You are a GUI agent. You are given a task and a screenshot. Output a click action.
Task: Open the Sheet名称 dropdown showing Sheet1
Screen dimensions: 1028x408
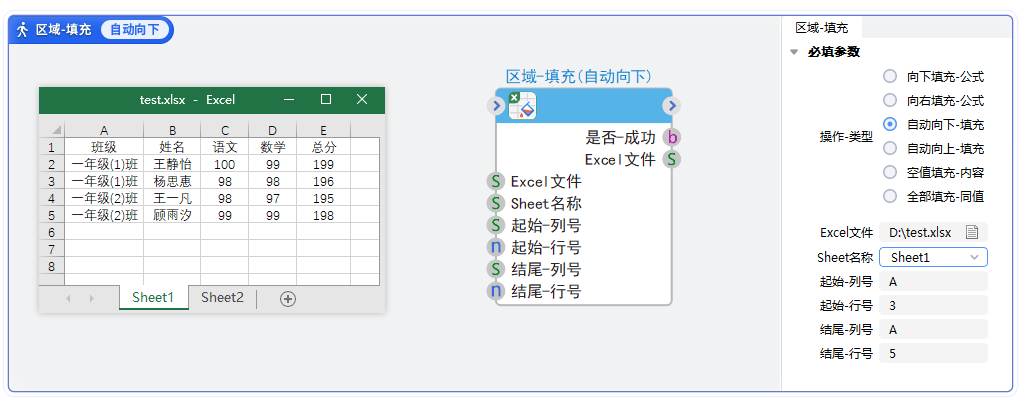coord(933,257)
